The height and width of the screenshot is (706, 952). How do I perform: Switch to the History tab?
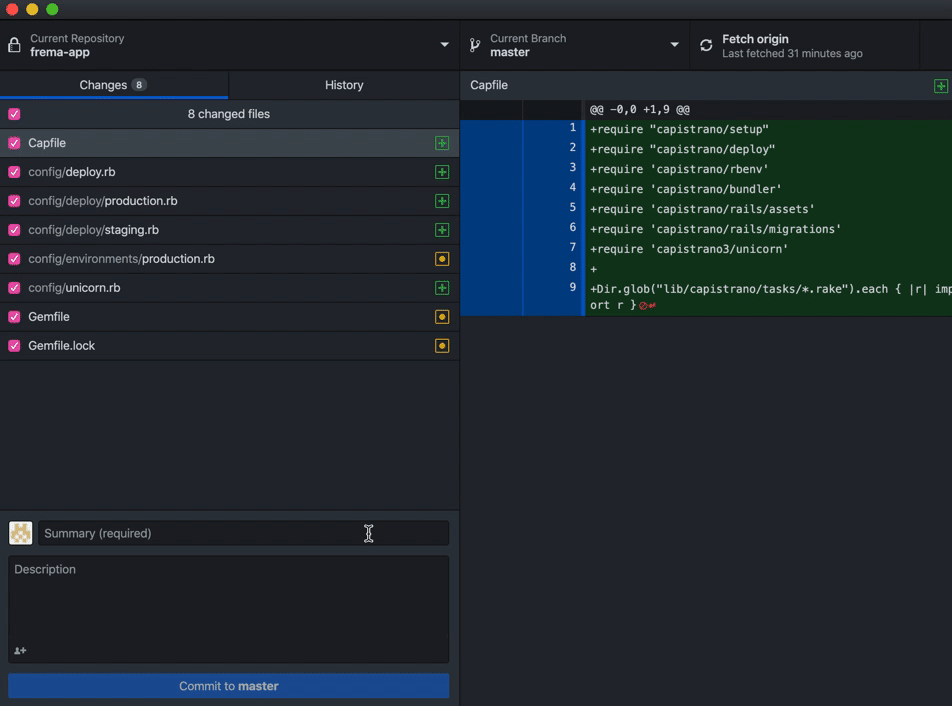click(344, 85)
